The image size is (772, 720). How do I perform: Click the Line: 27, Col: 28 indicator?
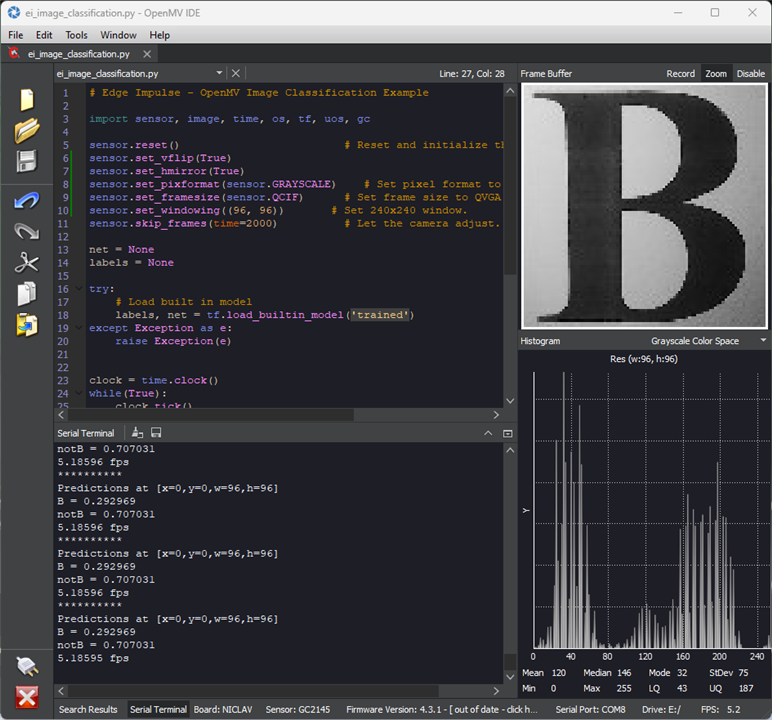(472, 74)
